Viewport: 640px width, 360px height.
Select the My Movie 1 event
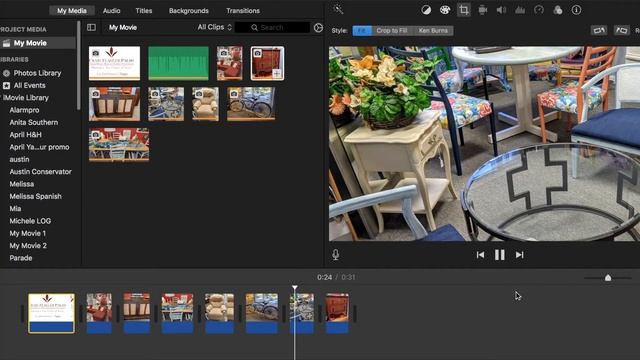[x=28, y=233]
